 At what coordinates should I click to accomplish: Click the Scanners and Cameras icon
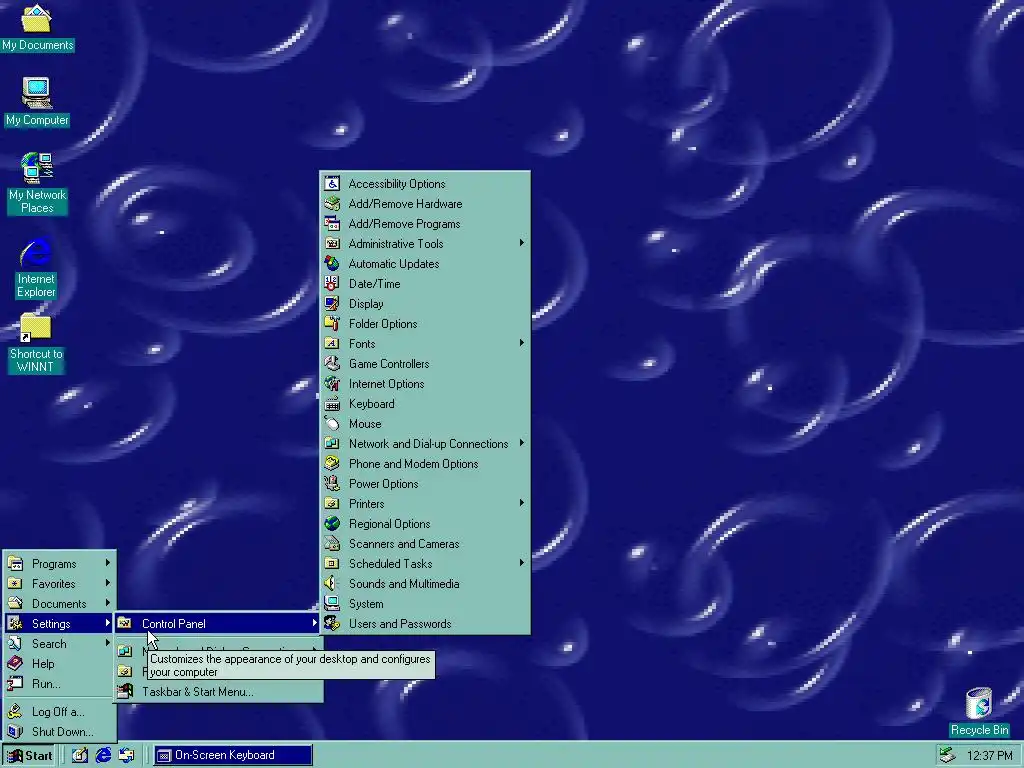click(332, 543)
